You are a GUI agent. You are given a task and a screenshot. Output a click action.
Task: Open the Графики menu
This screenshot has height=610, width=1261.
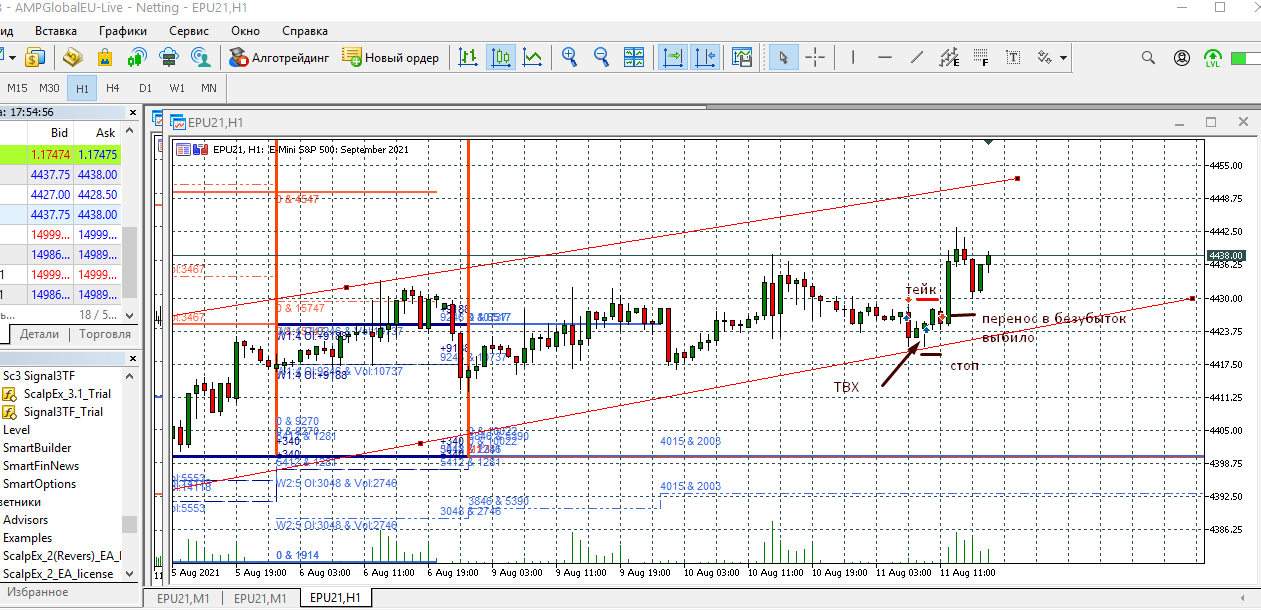pos(123,31)
